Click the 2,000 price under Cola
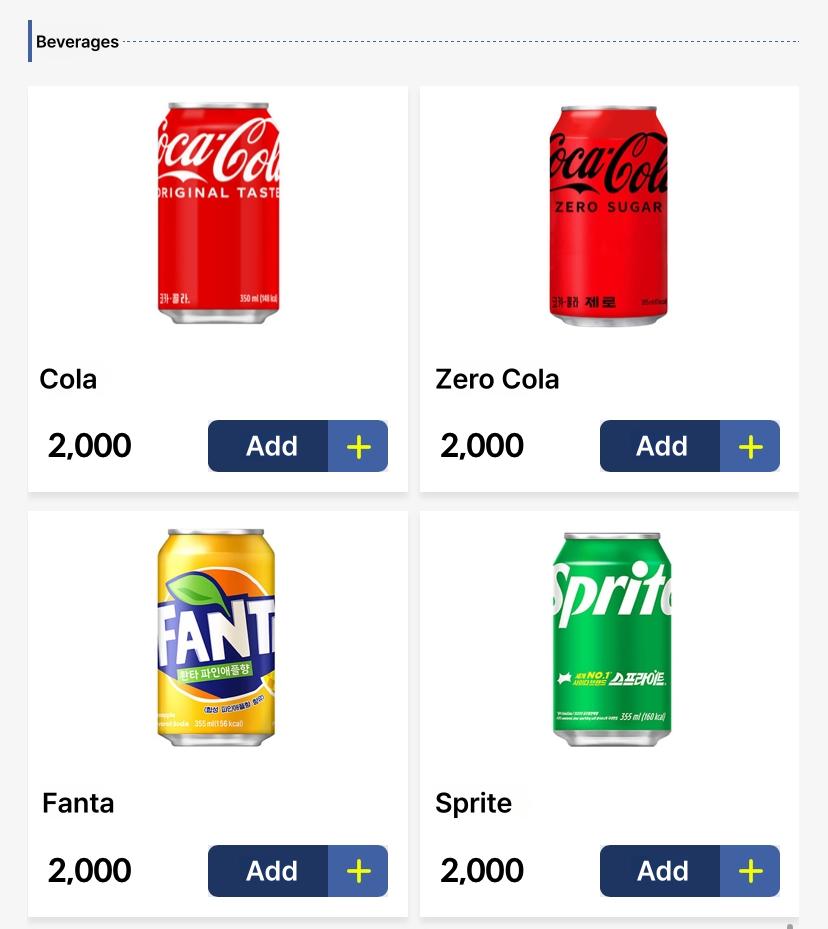The width and height of the screenshot is (828, 929). tap(89, 446)
